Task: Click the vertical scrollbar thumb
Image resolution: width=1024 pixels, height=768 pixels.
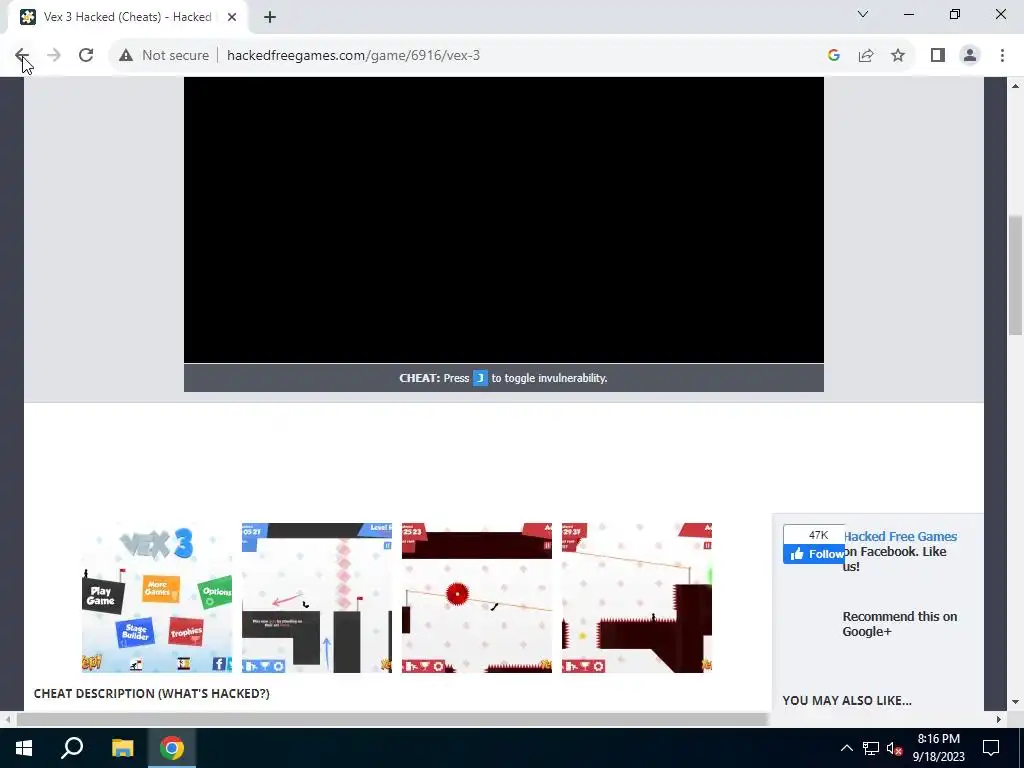Action: [1016, 274]
